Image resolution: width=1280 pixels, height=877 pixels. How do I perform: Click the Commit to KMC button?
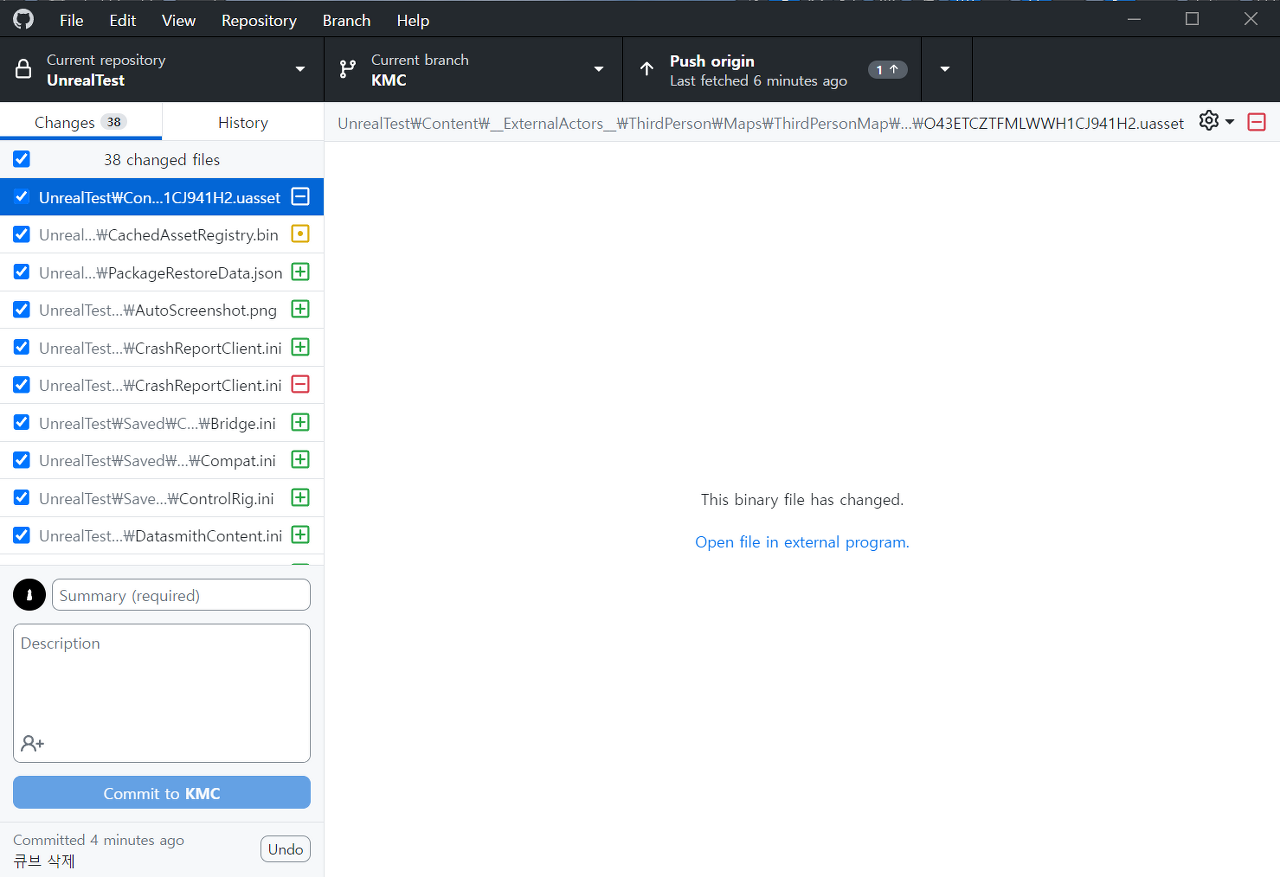coord(162,793)
